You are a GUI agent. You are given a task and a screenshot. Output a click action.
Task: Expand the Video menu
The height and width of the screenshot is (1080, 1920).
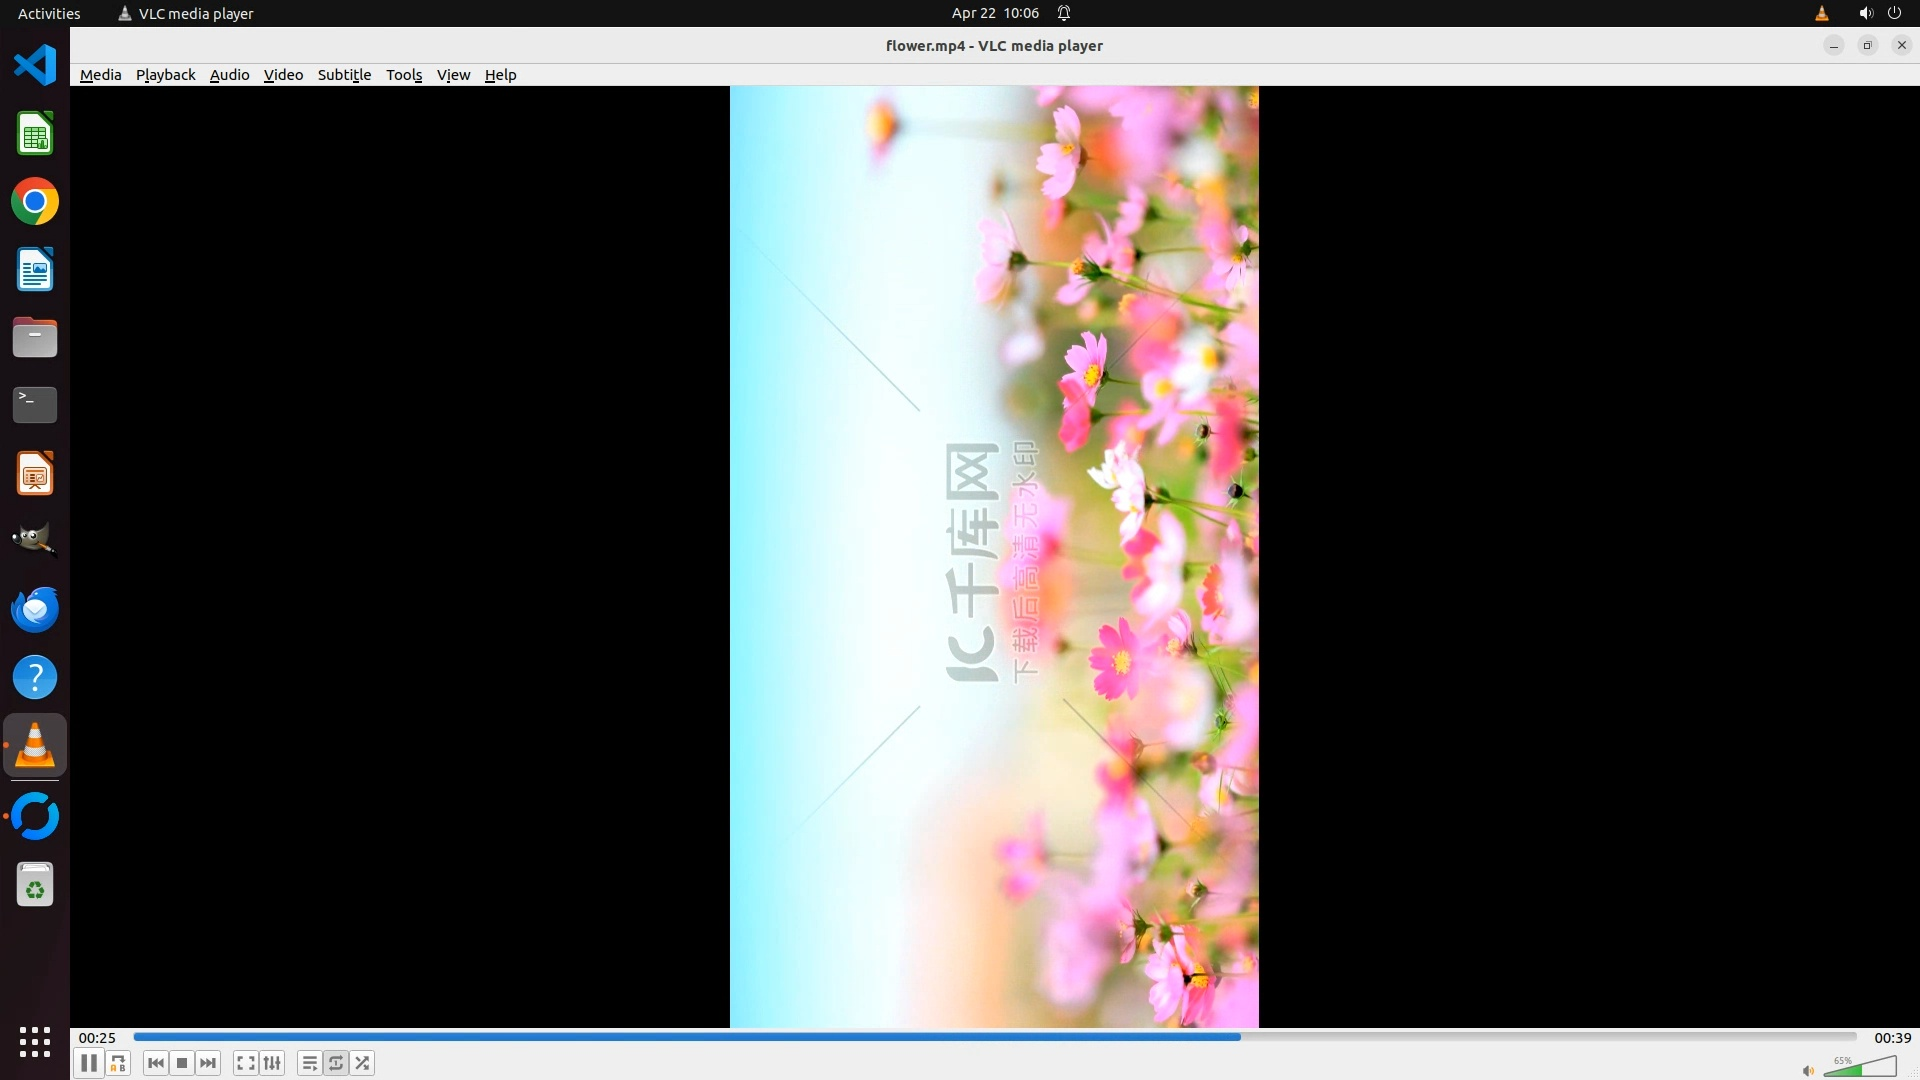[x=283, y=75]
